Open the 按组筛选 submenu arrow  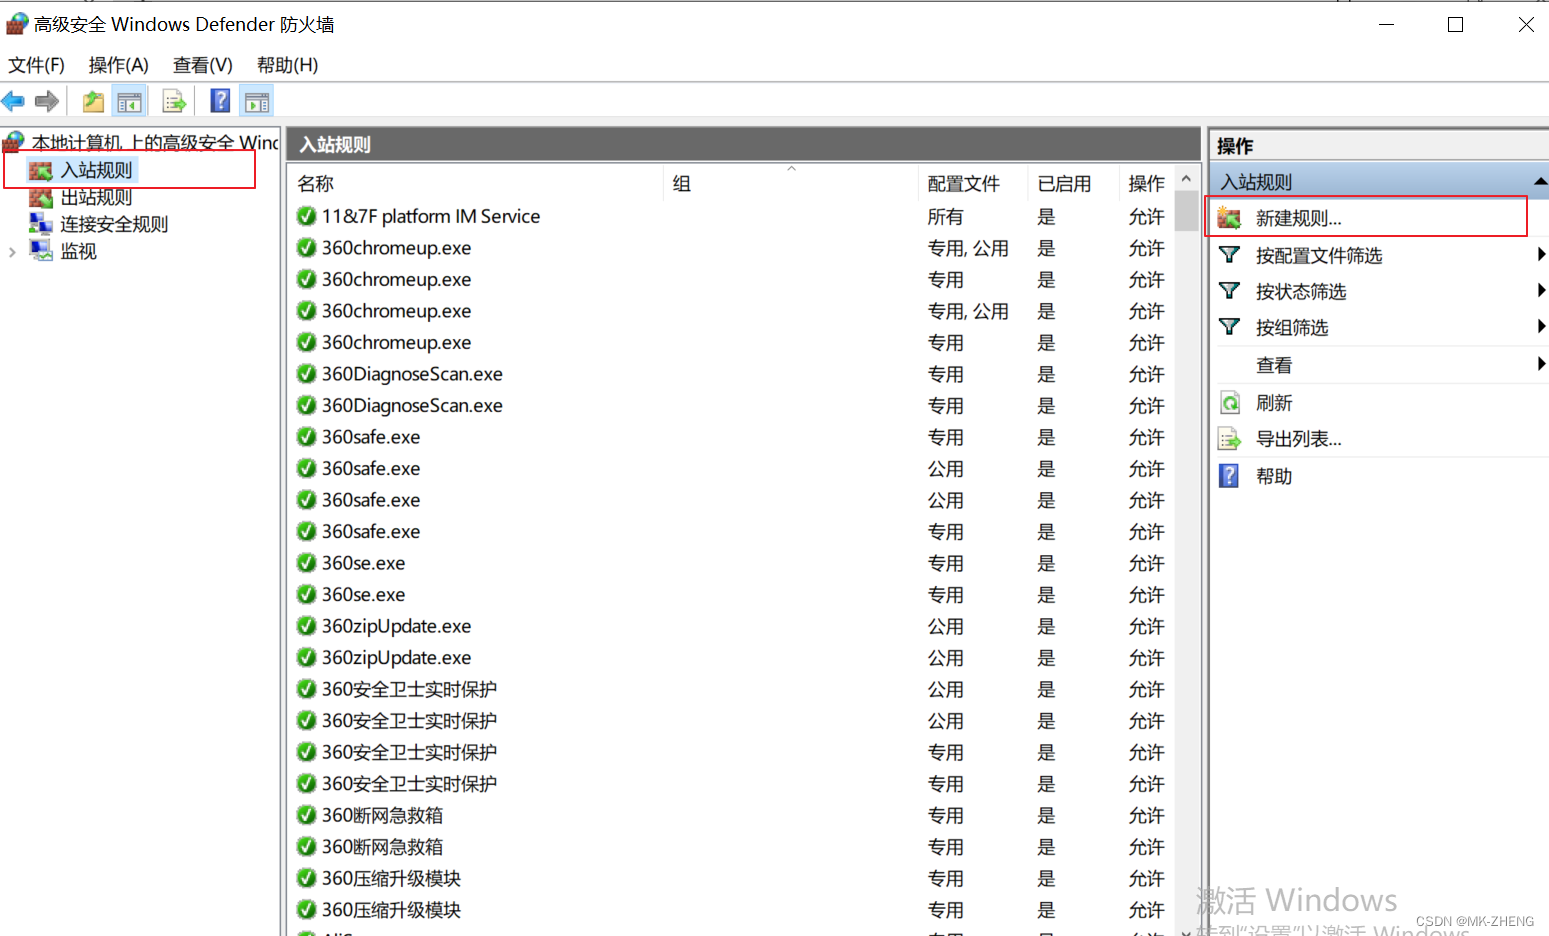(x=1541, y=327)
